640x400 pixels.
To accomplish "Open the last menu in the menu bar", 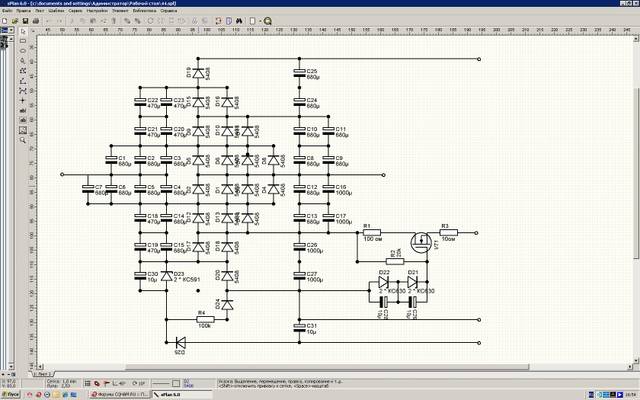I will coord(169,11).
